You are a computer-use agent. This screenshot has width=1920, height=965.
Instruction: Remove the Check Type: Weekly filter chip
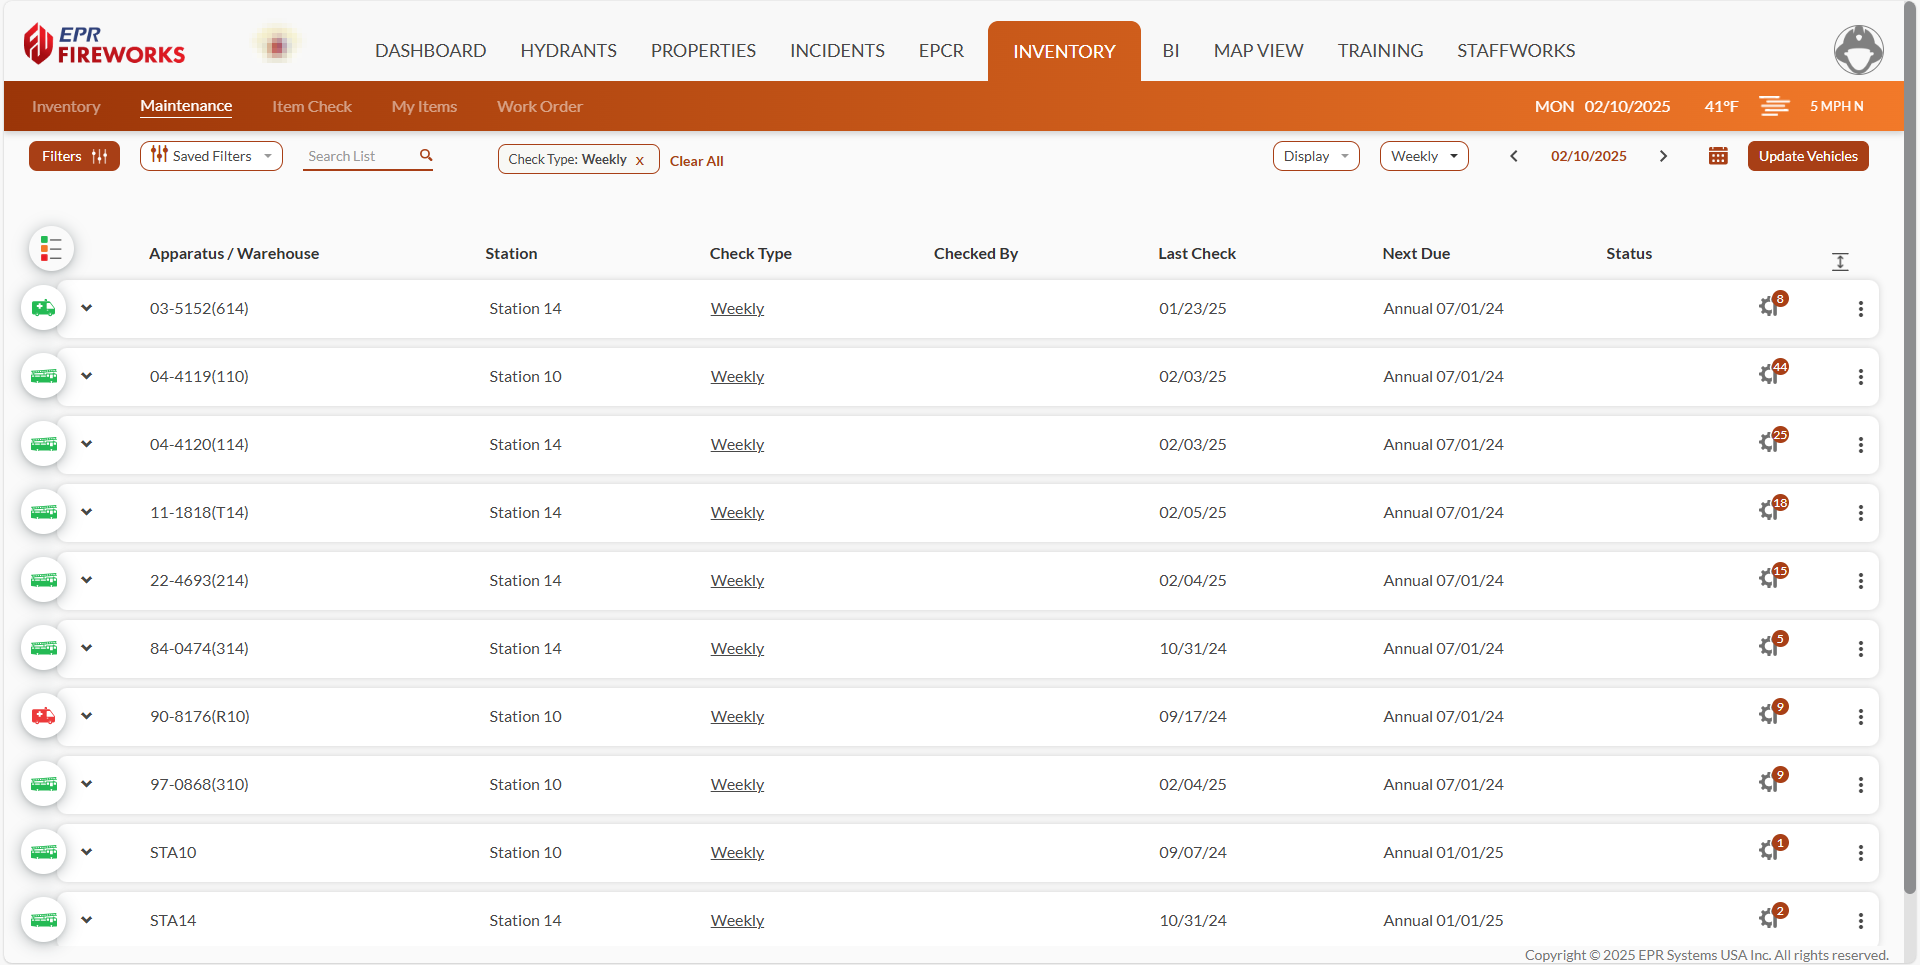pos(640,159)
